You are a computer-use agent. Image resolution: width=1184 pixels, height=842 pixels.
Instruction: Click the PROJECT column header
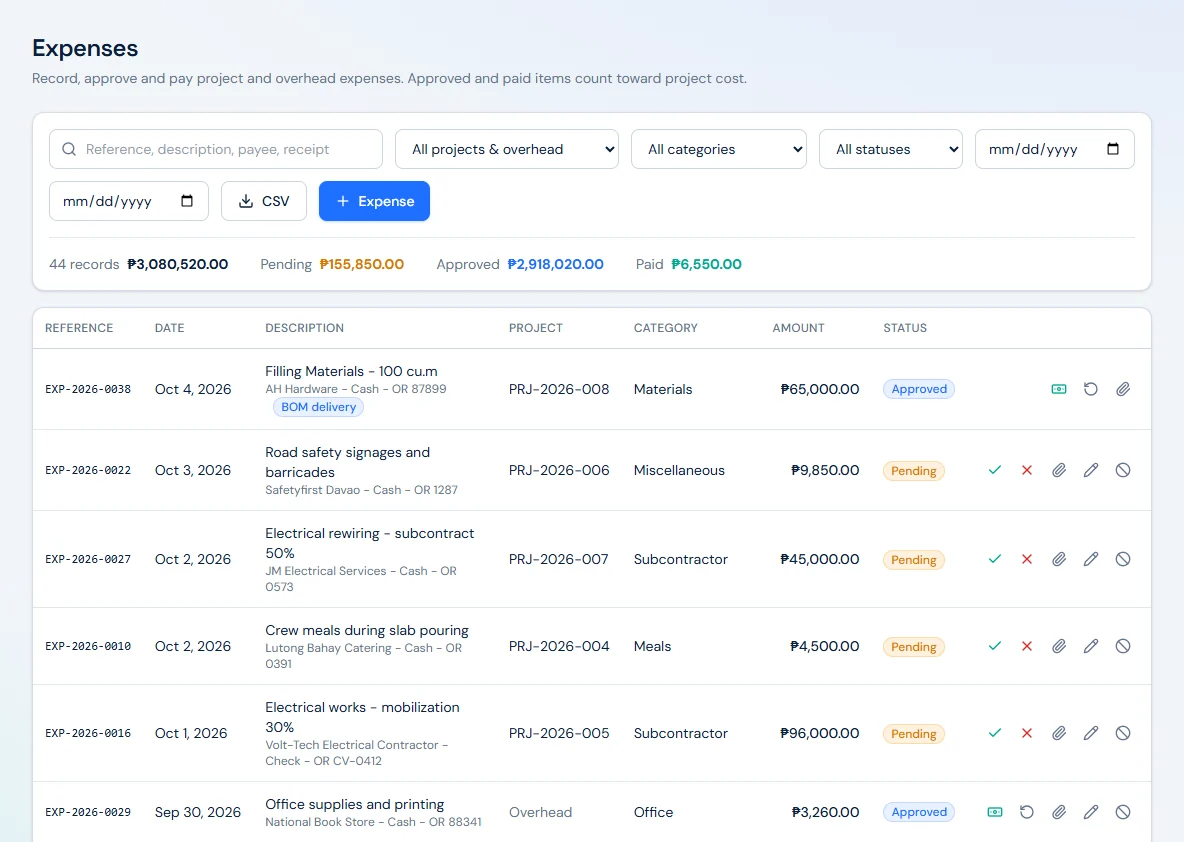coord(535,328)
